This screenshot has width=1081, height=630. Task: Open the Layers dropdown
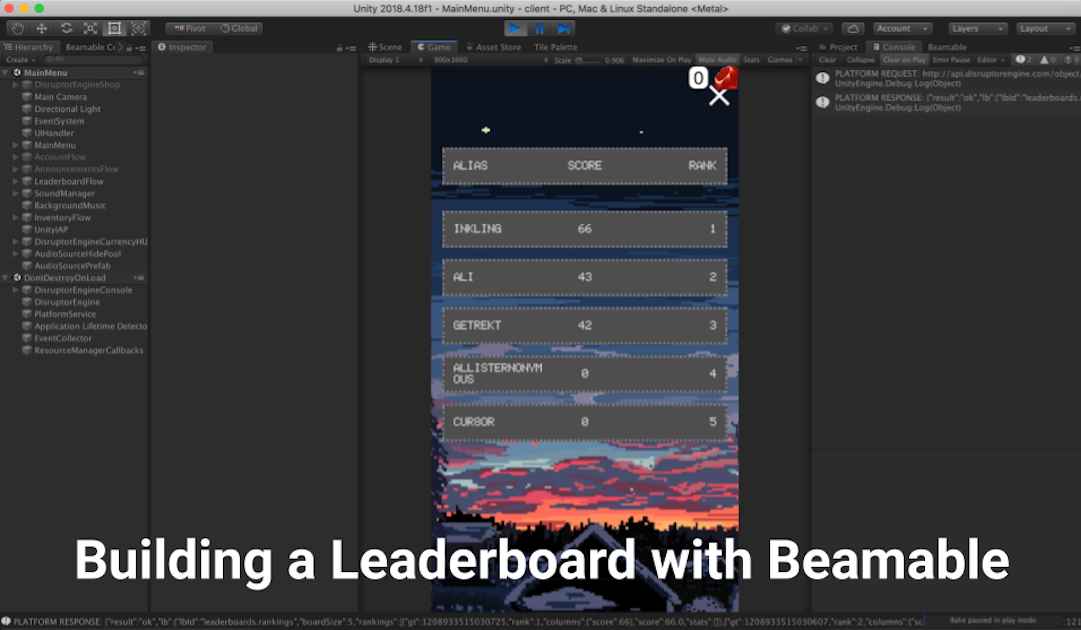point(977,28)
